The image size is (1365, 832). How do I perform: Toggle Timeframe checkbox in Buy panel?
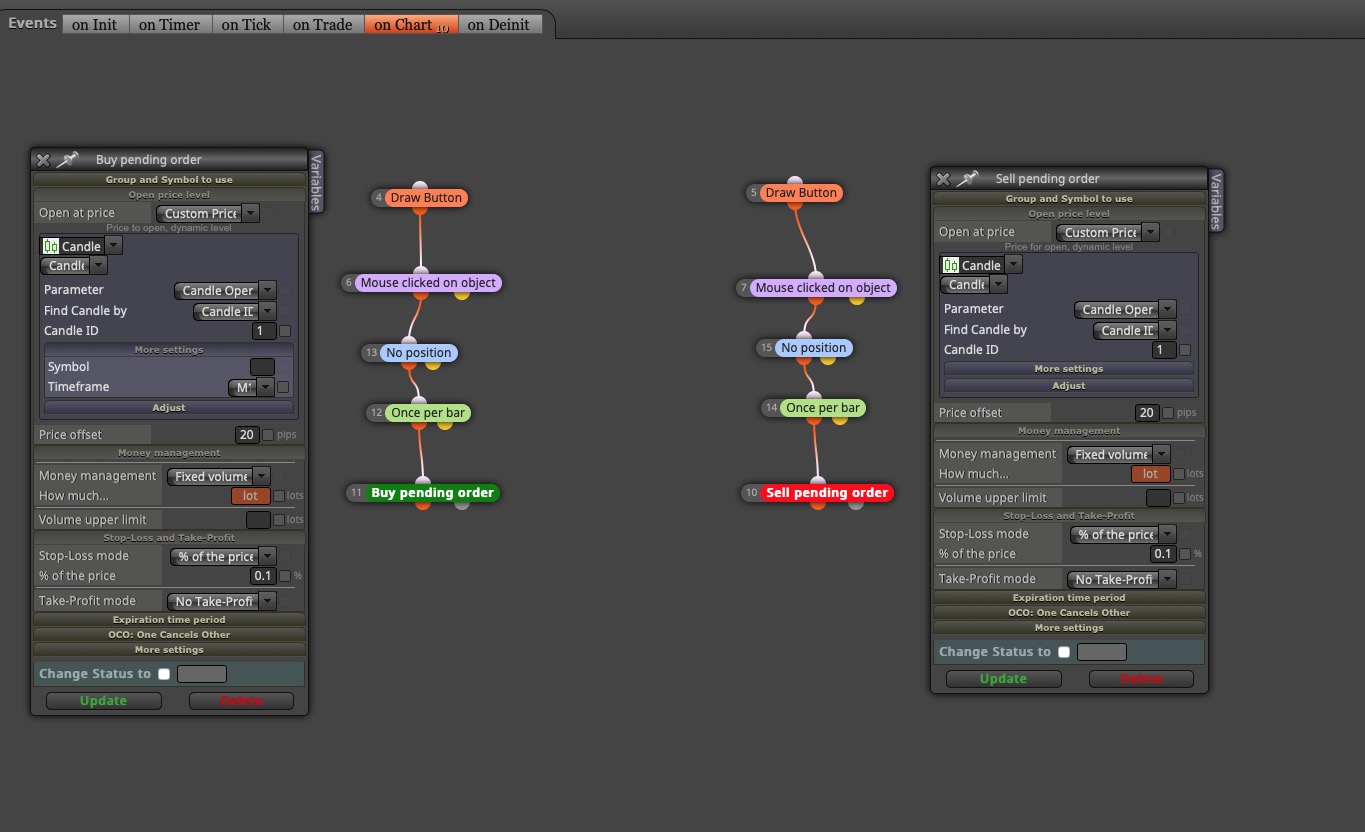click(283, 387)
